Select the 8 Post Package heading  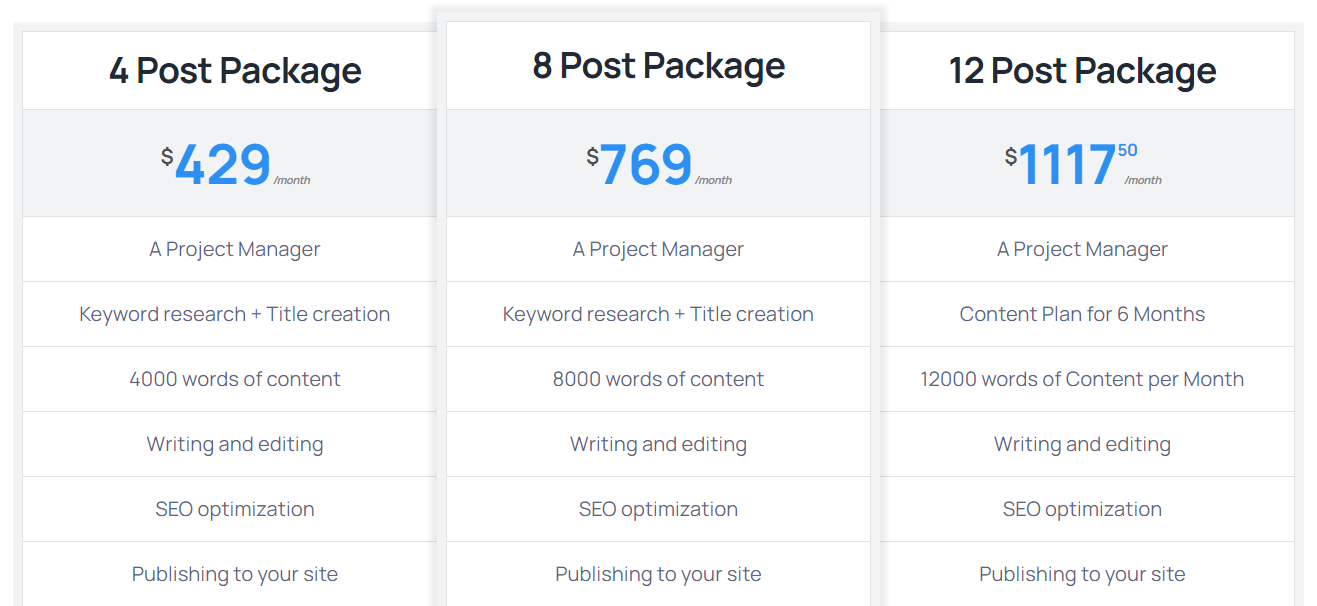point(658,66)
